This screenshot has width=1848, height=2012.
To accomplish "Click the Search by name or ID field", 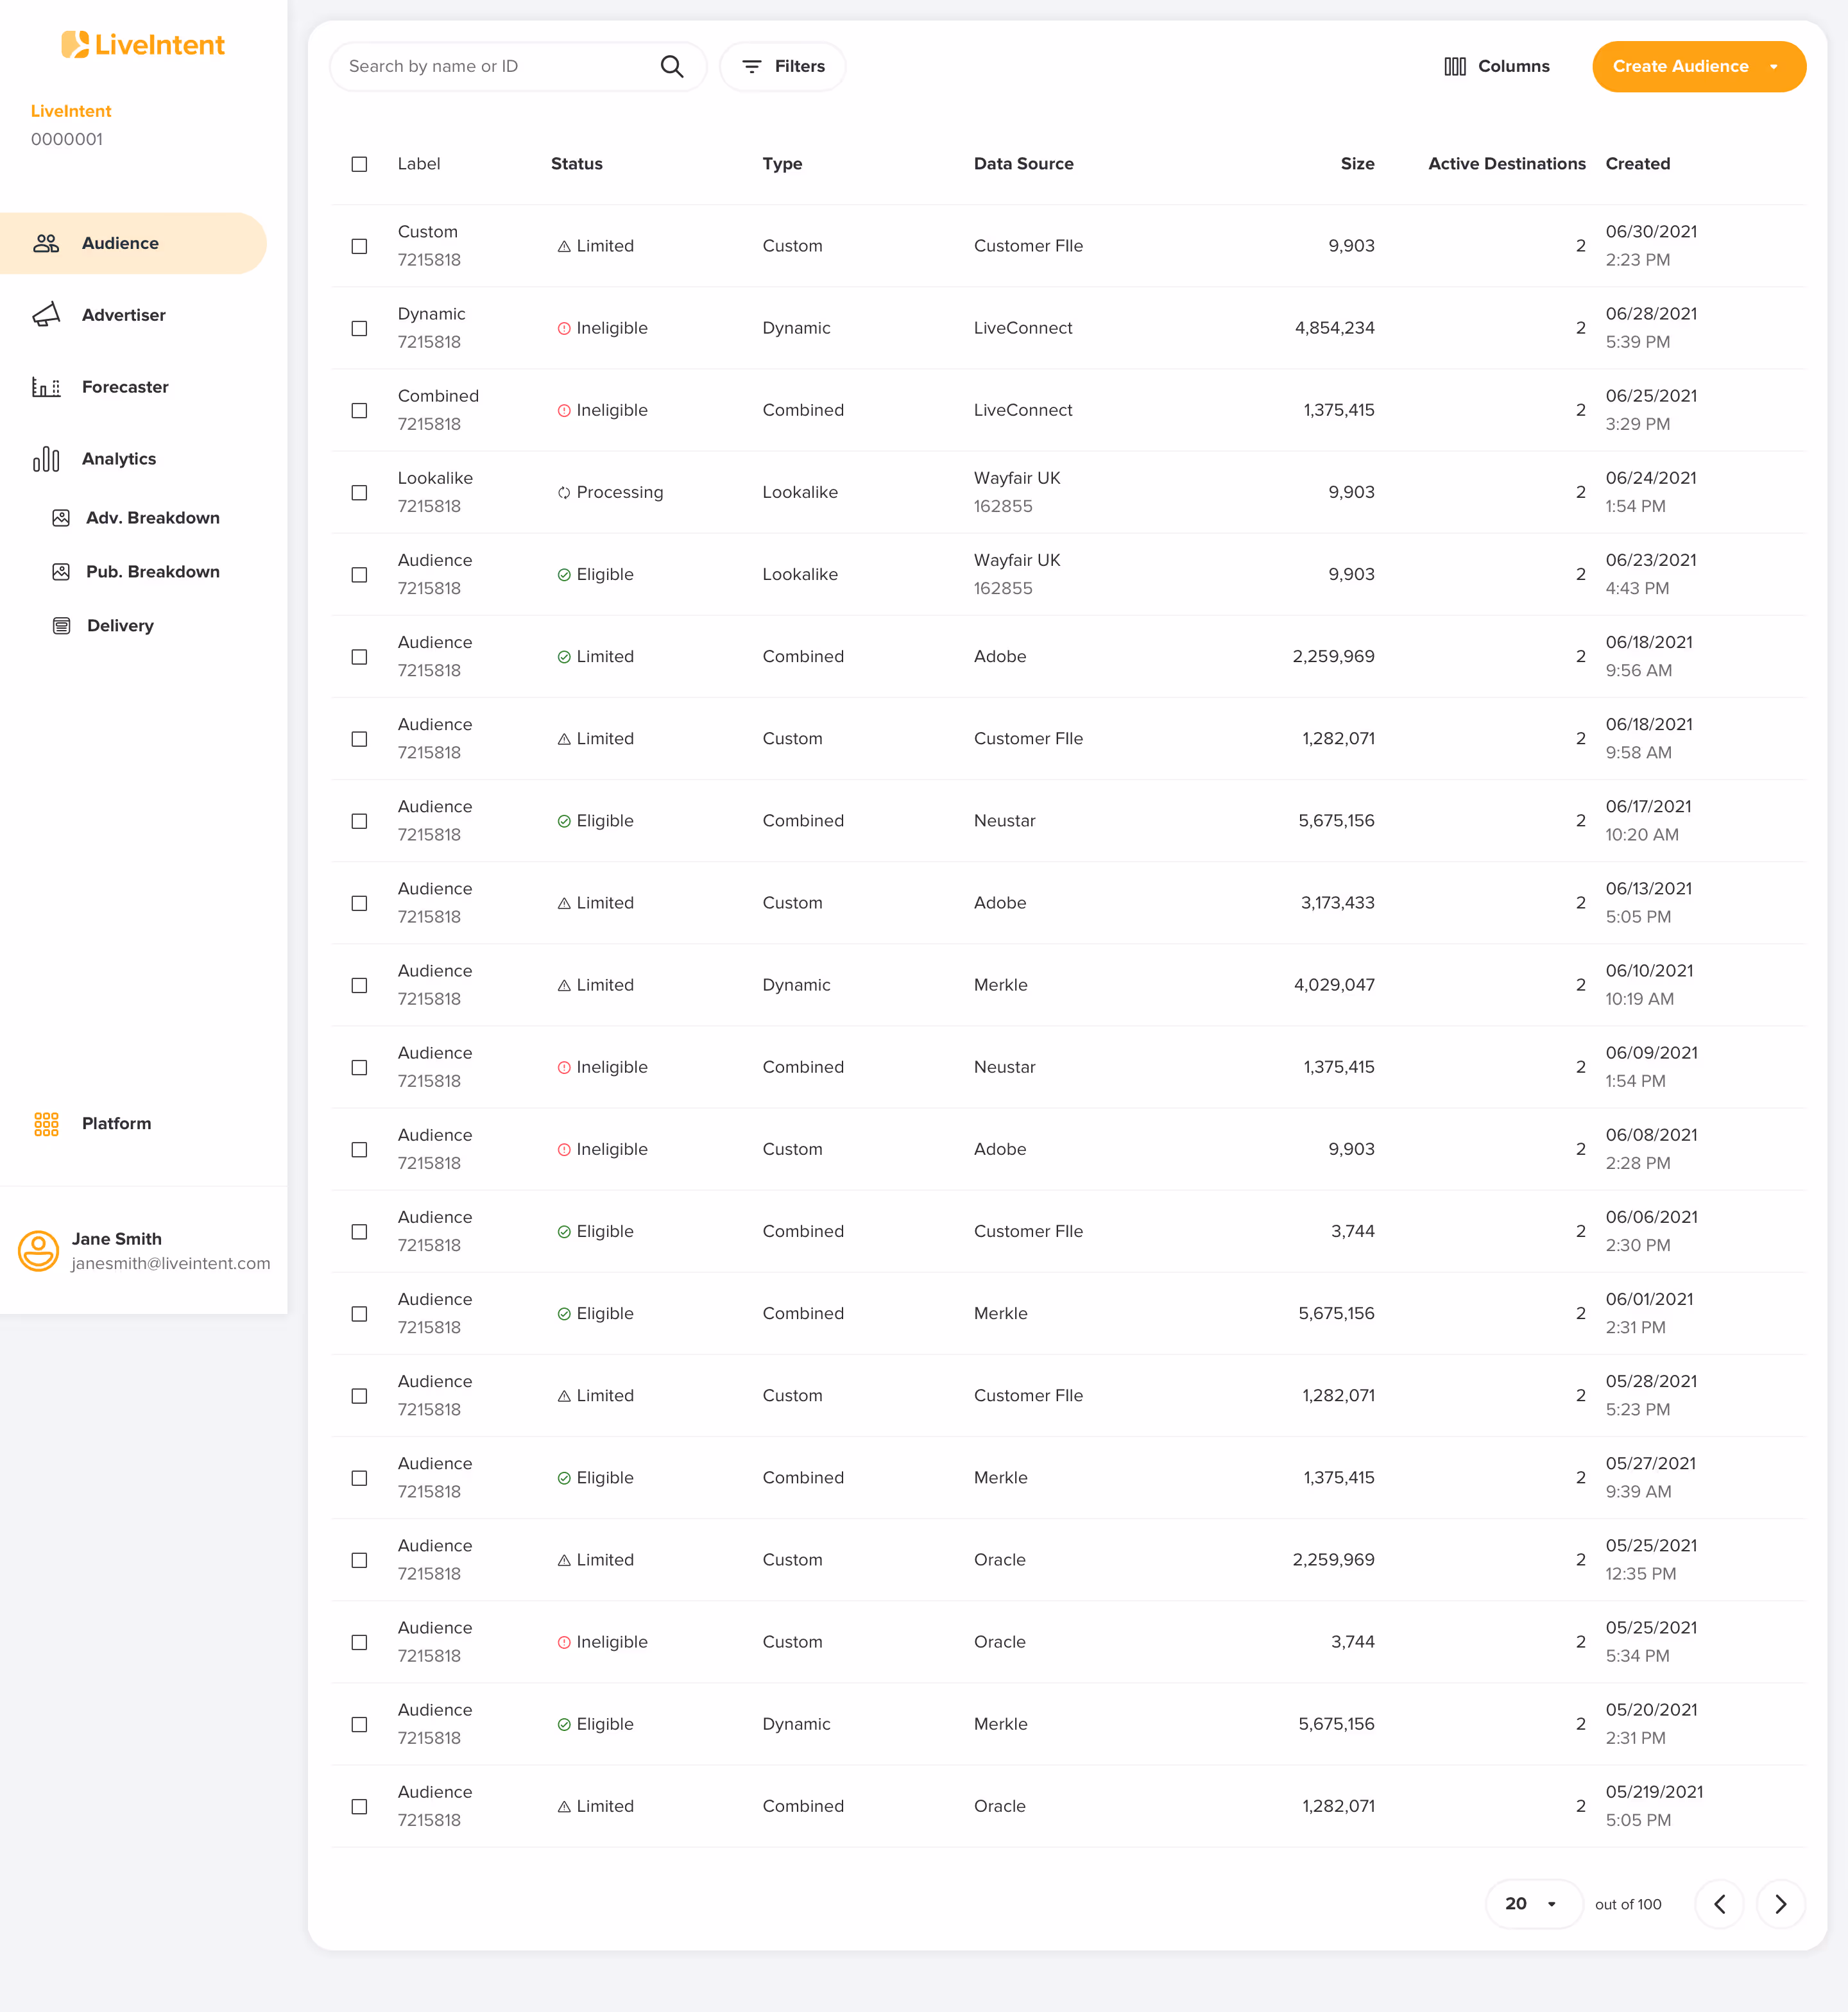I will pyautogui.click(x=518, y=66).
